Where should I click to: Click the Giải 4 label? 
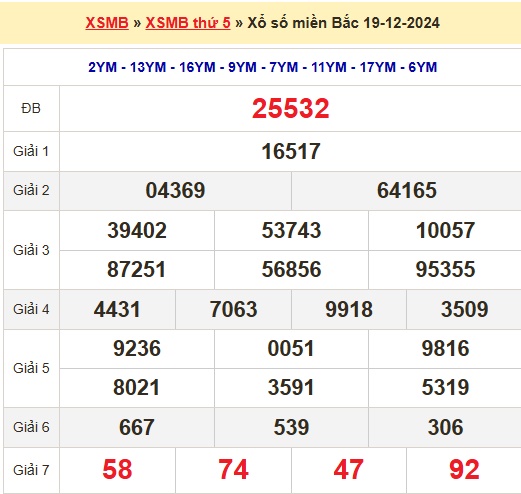31,309
